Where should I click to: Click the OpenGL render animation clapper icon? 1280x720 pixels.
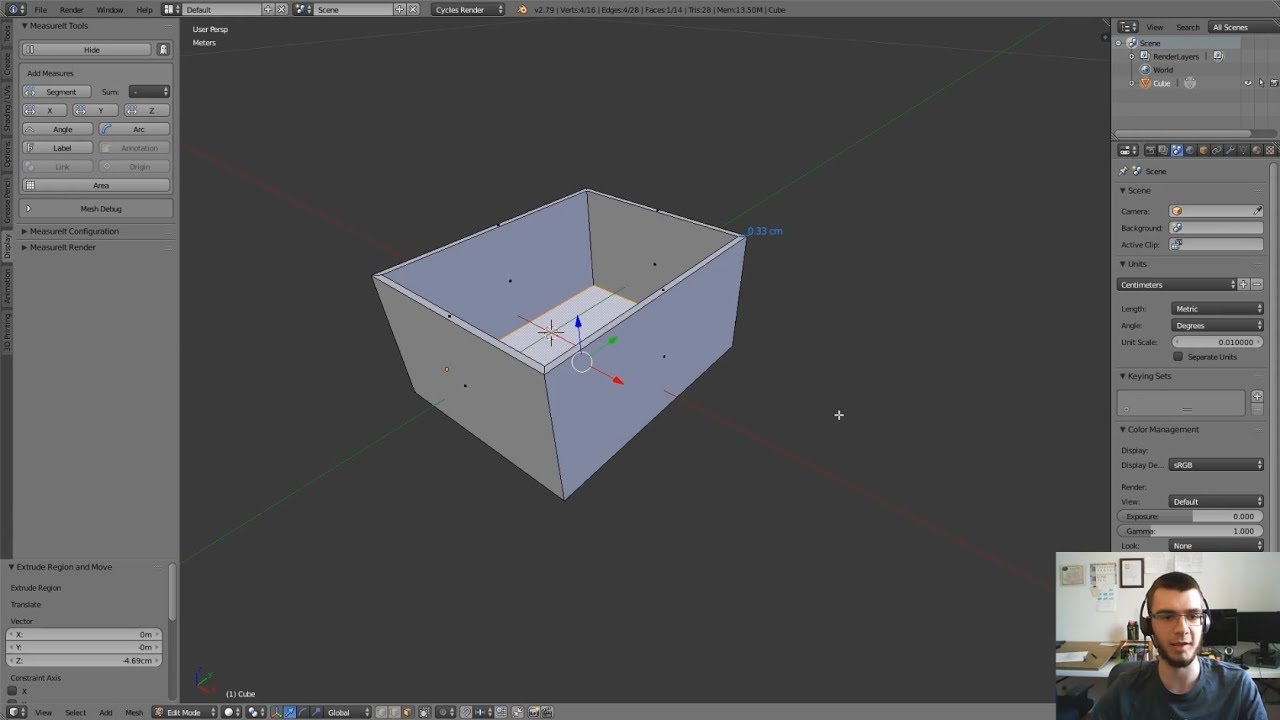click(547, 712)
